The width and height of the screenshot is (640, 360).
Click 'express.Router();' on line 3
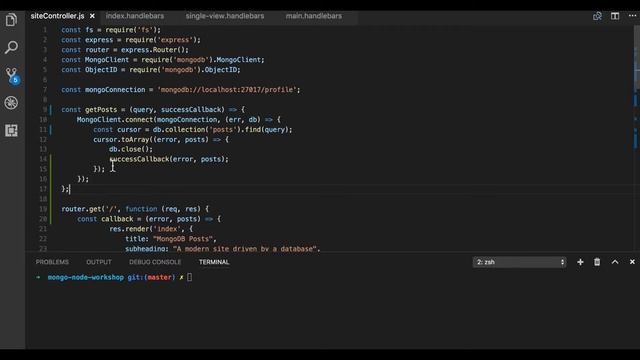coord(155,50)
